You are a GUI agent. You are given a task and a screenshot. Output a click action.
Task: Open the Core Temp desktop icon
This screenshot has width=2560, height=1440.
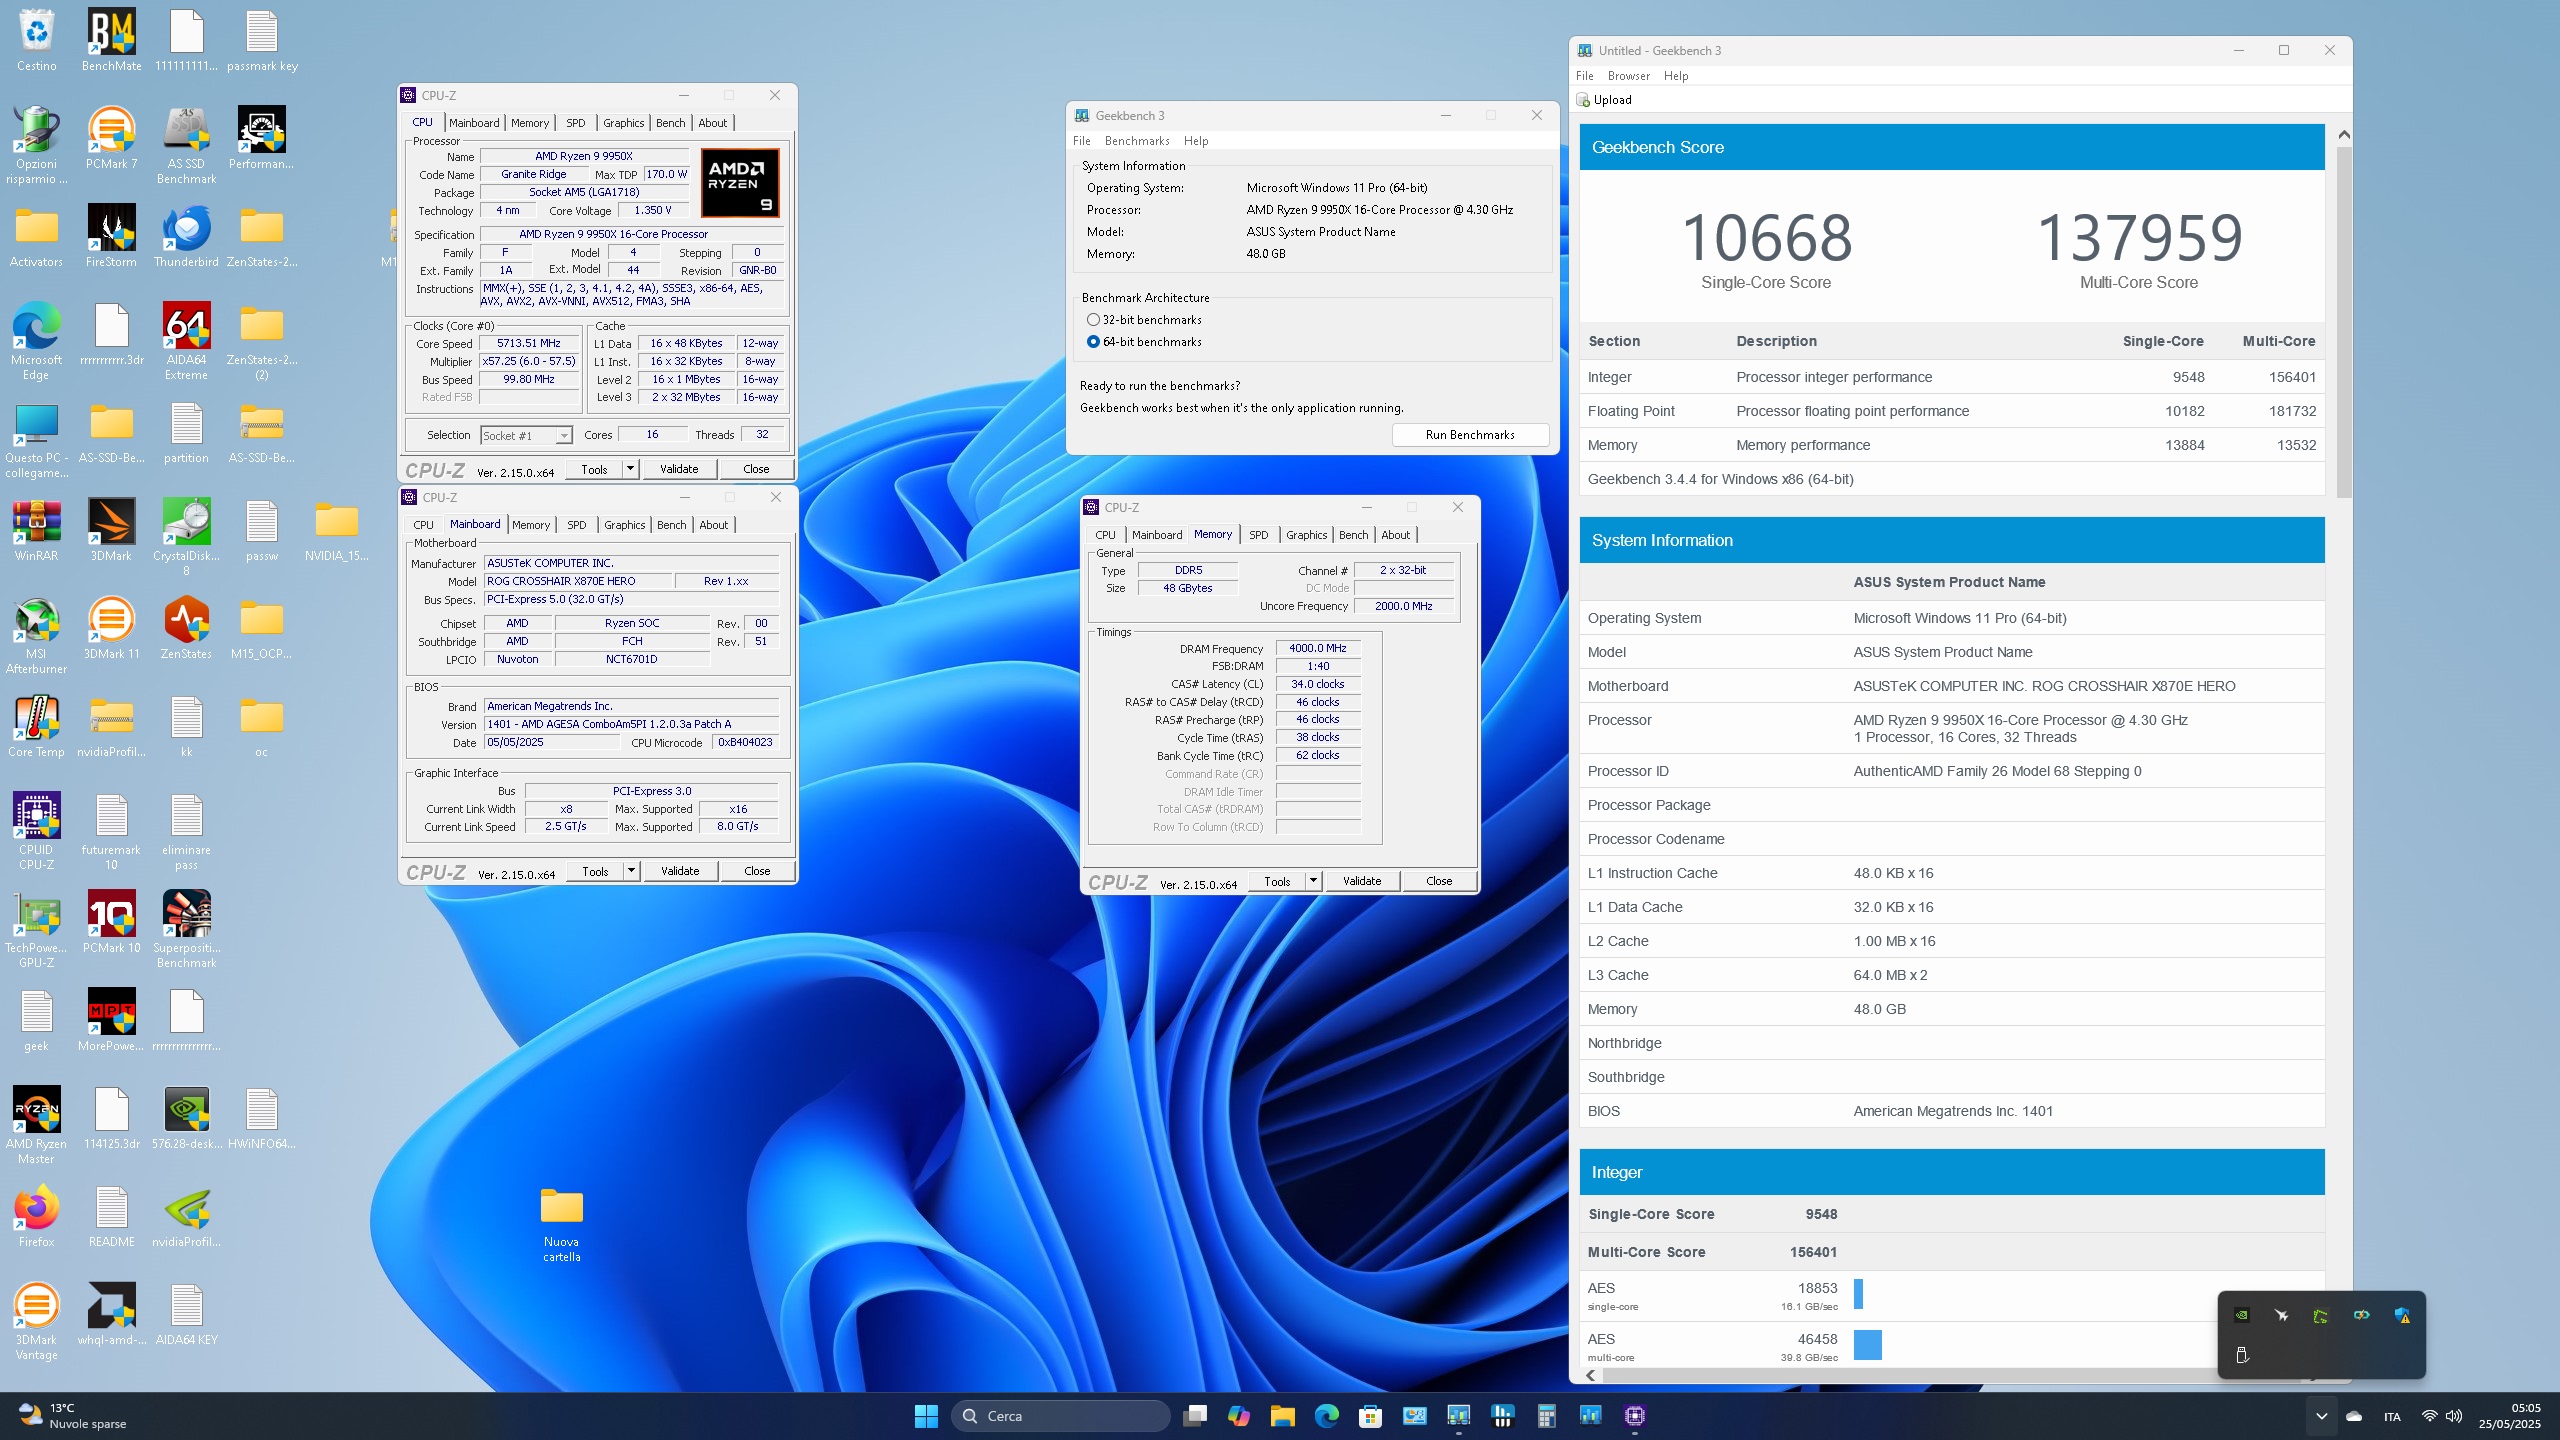pyautogui.click(x=36, y=727)
